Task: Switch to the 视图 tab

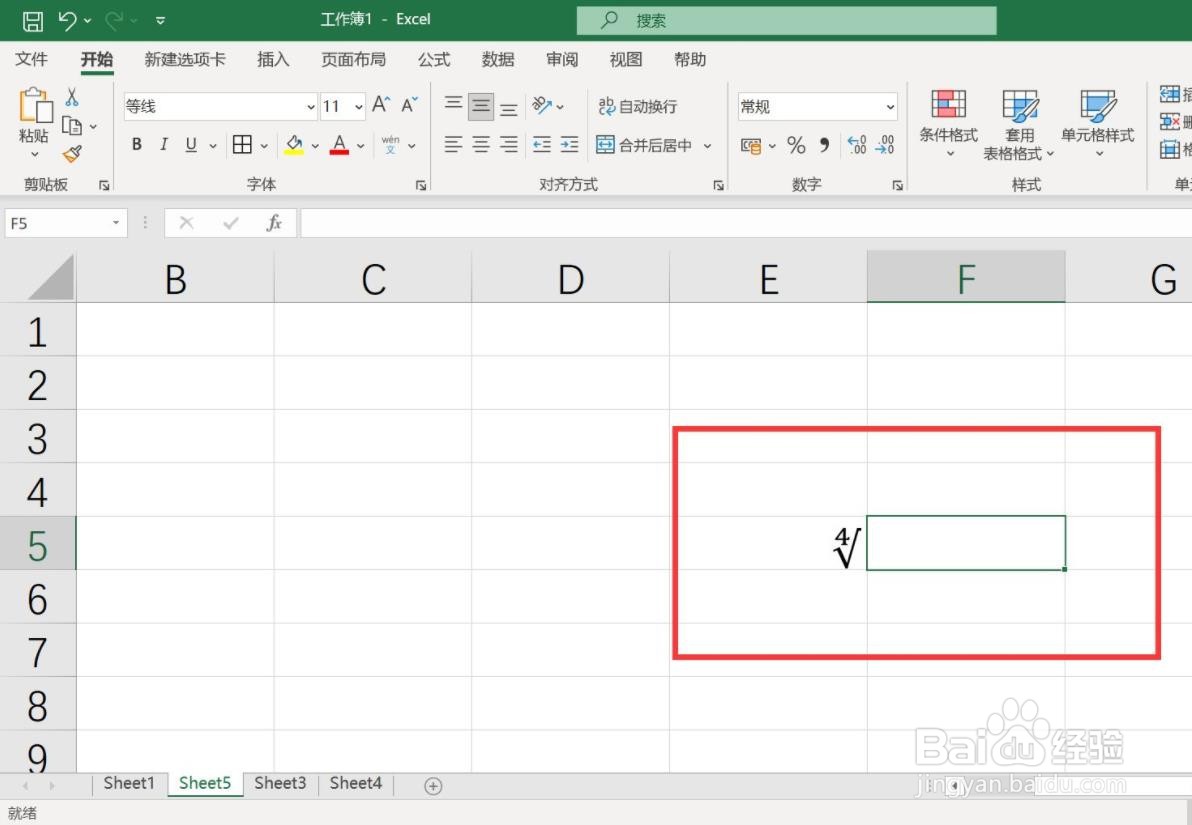Action: click(x=626, y=59)
